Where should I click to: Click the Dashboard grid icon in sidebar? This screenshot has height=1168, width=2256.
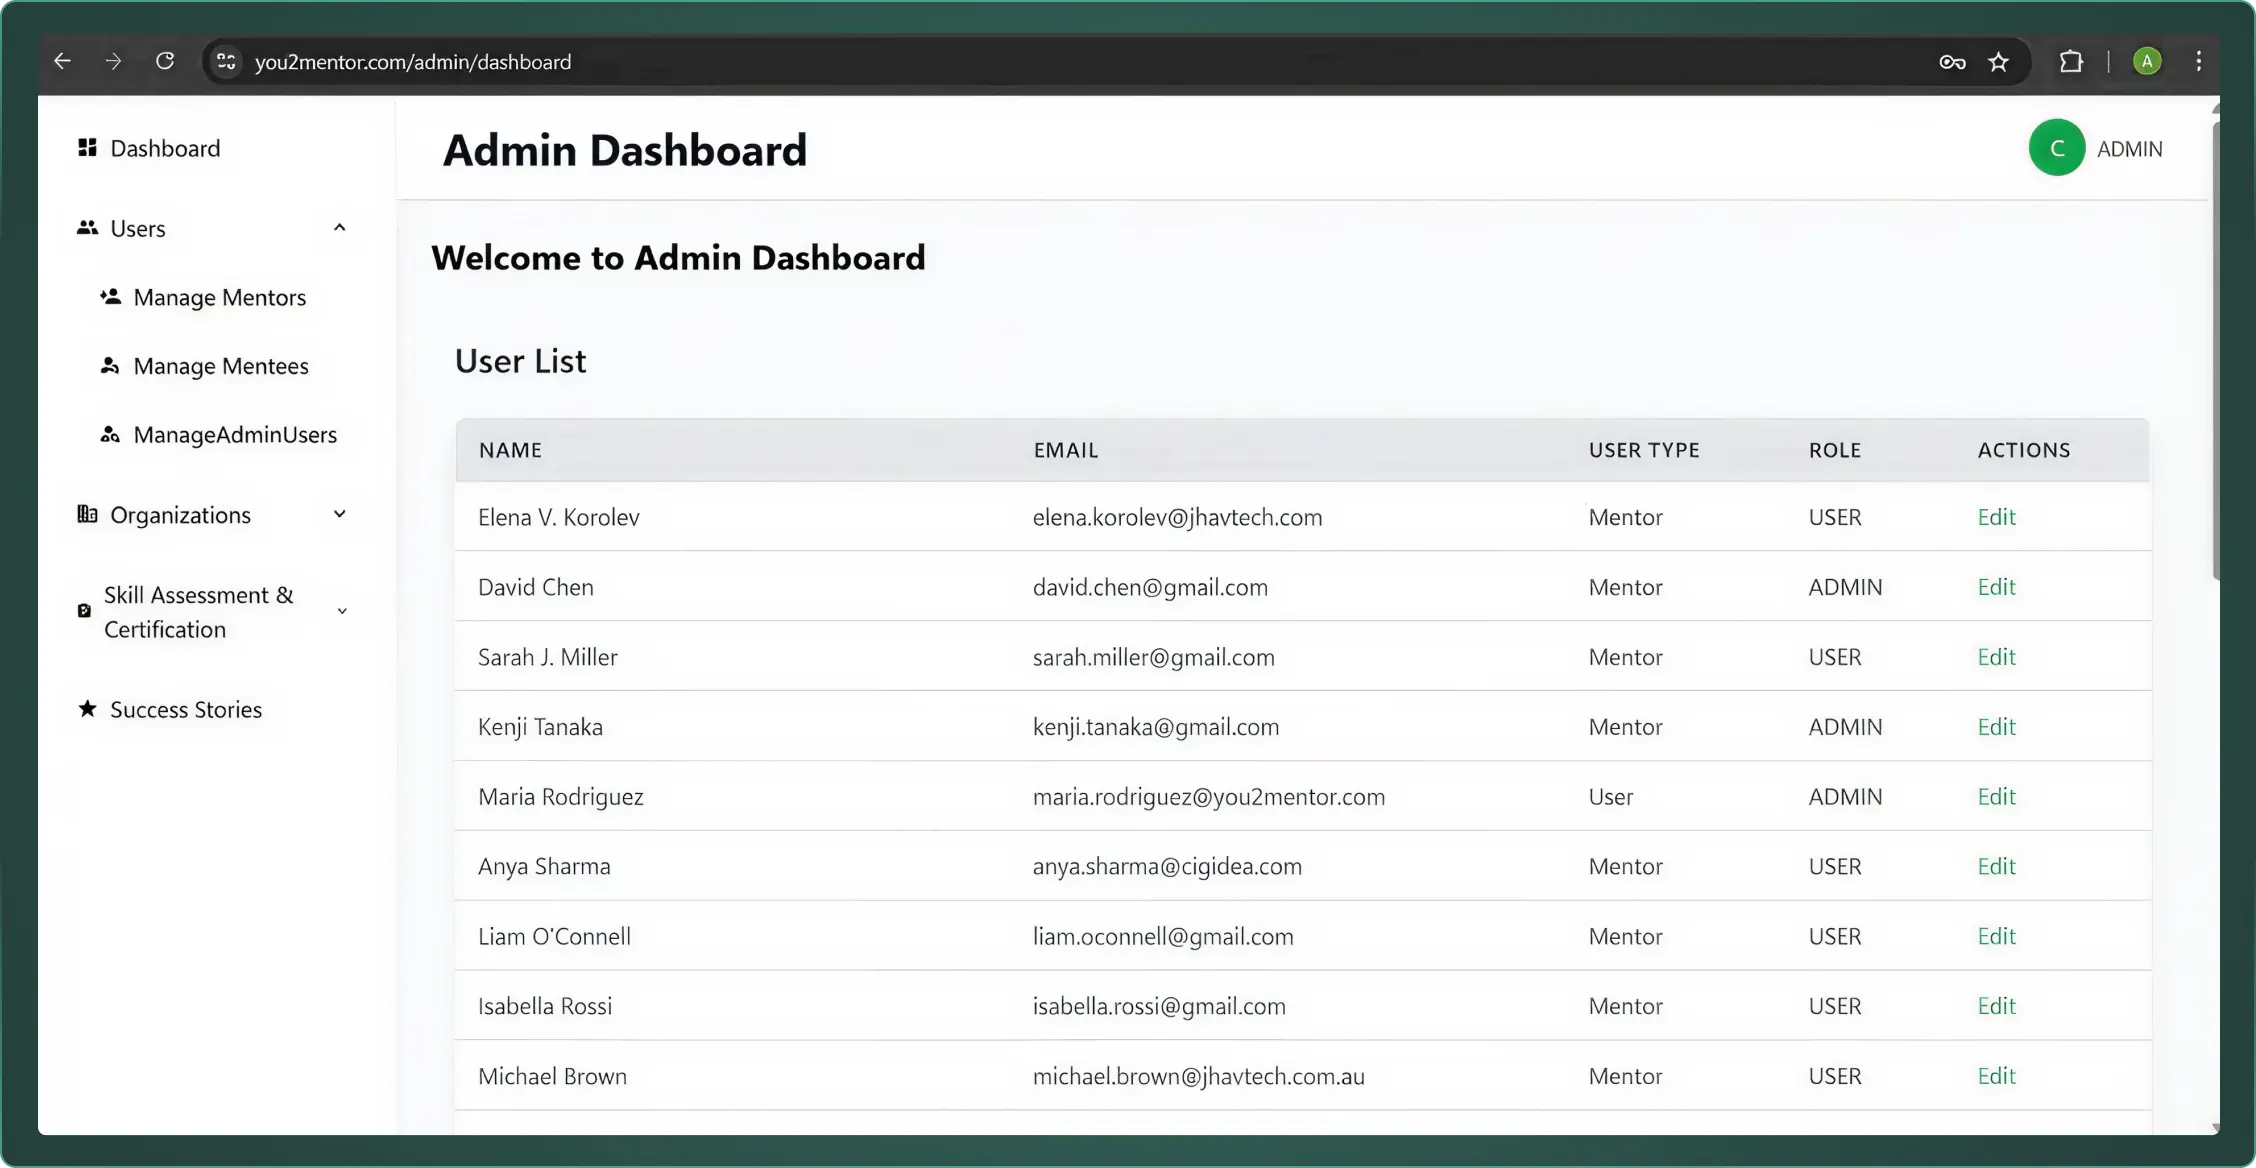(88, 148)
